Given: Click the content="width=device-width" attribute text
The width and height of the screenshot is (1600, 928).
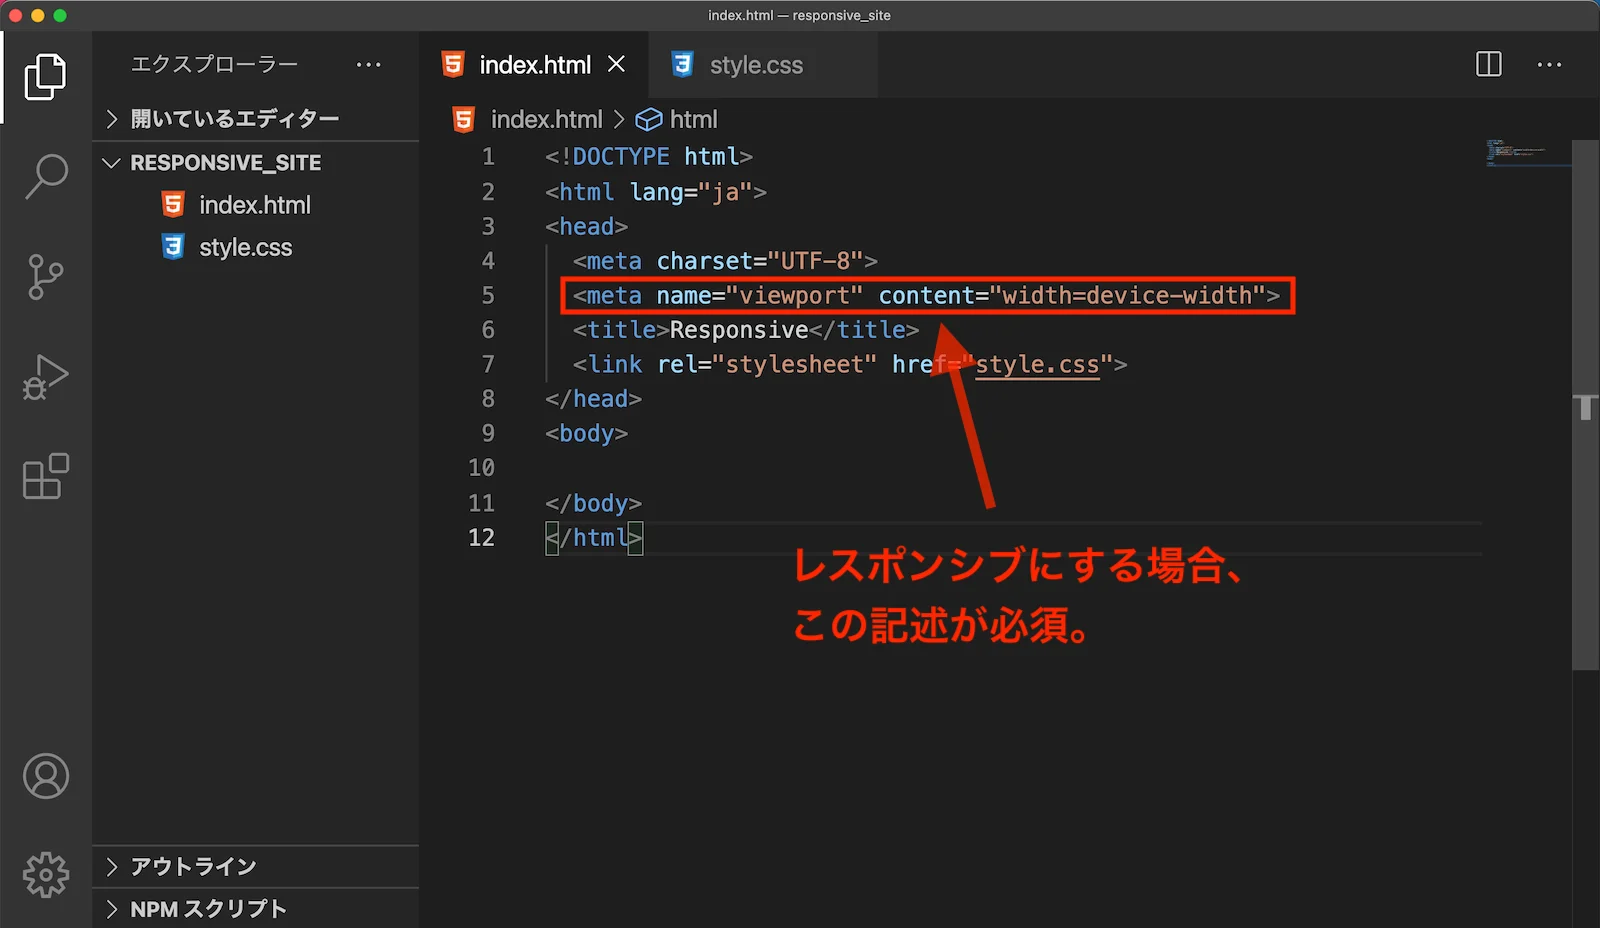Looking at the screenshot, I should pos(1072,296).
